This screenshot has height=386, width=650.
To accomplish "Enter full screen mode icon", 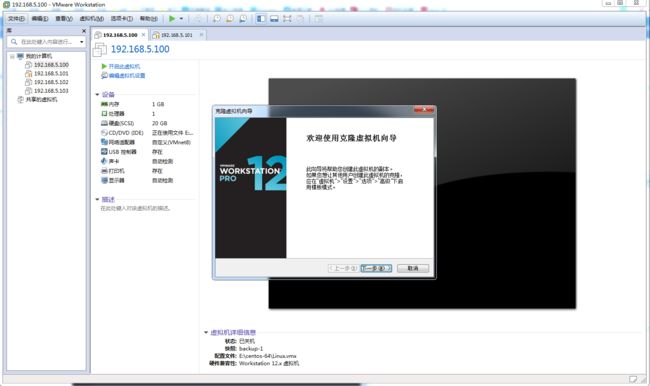I will pyautogui.click(x=287, y=19).
